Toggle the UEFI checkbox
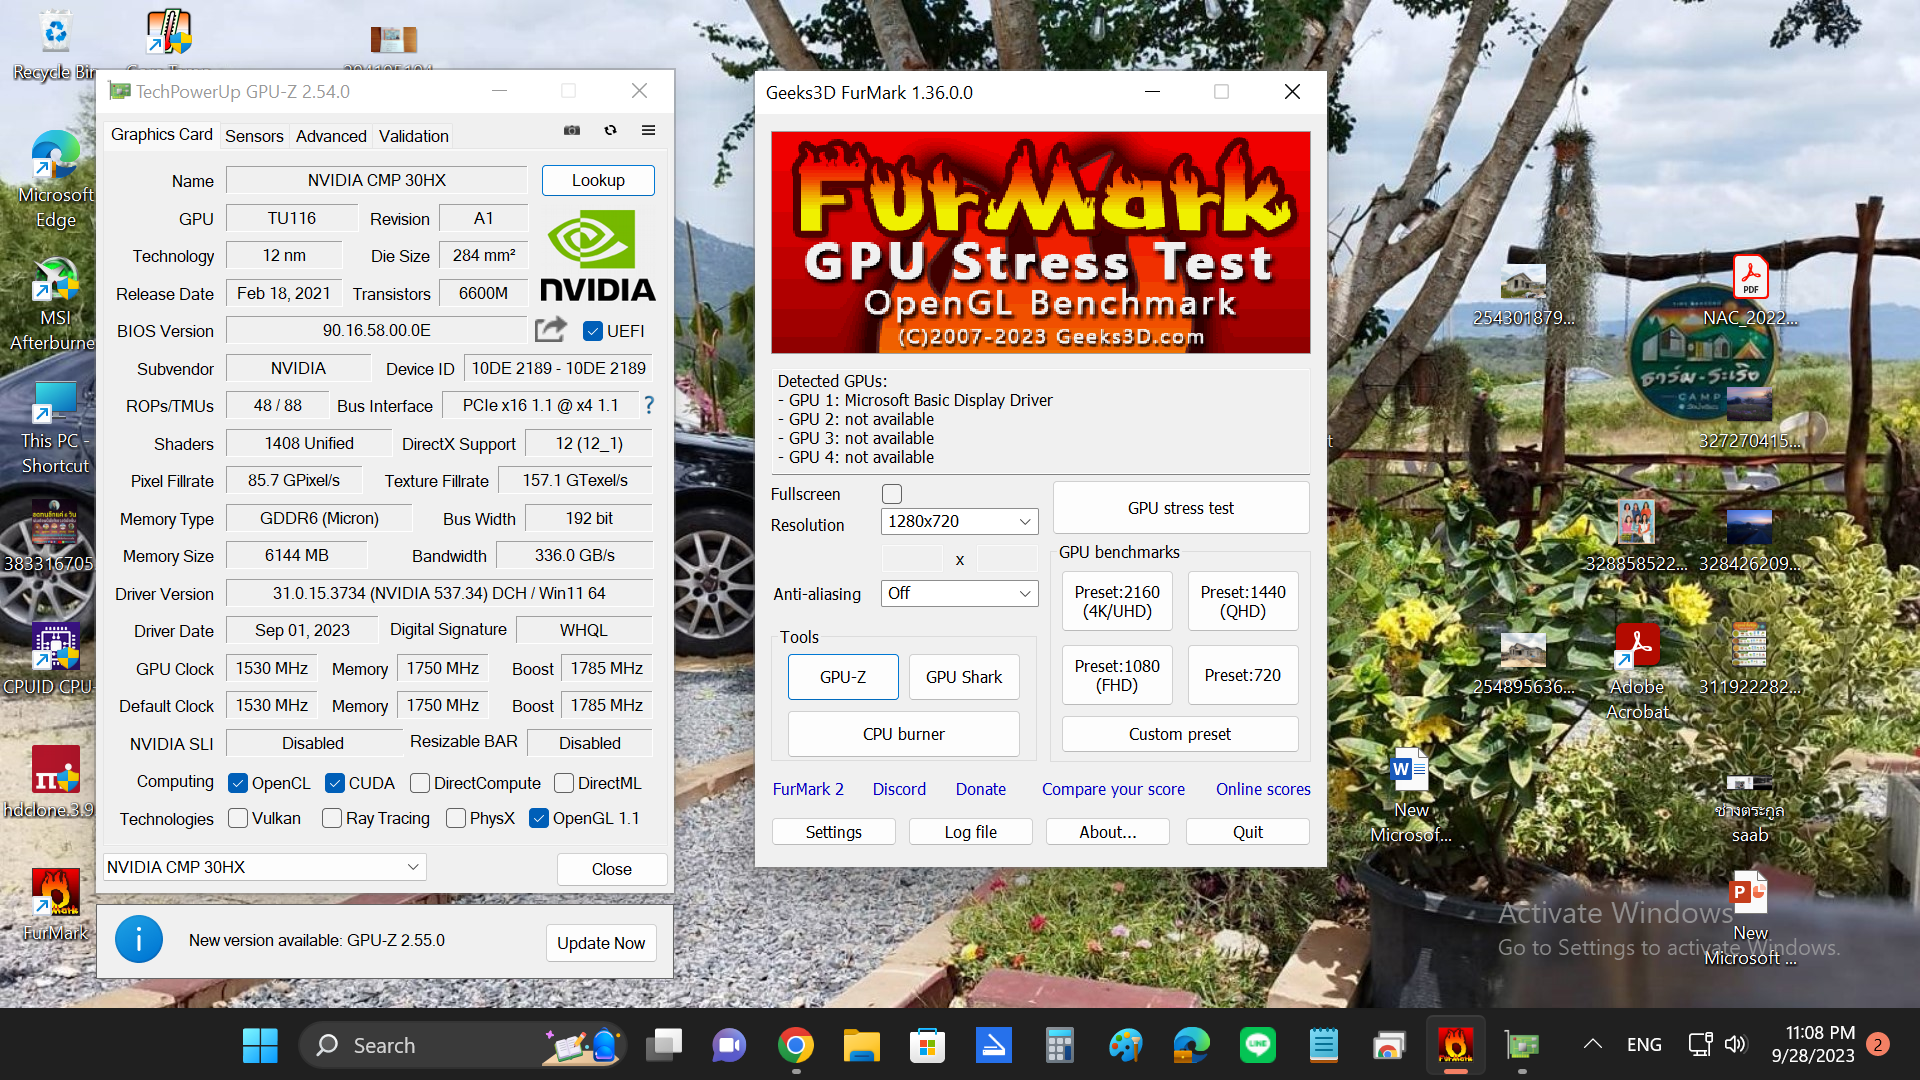 coord(593,331)
